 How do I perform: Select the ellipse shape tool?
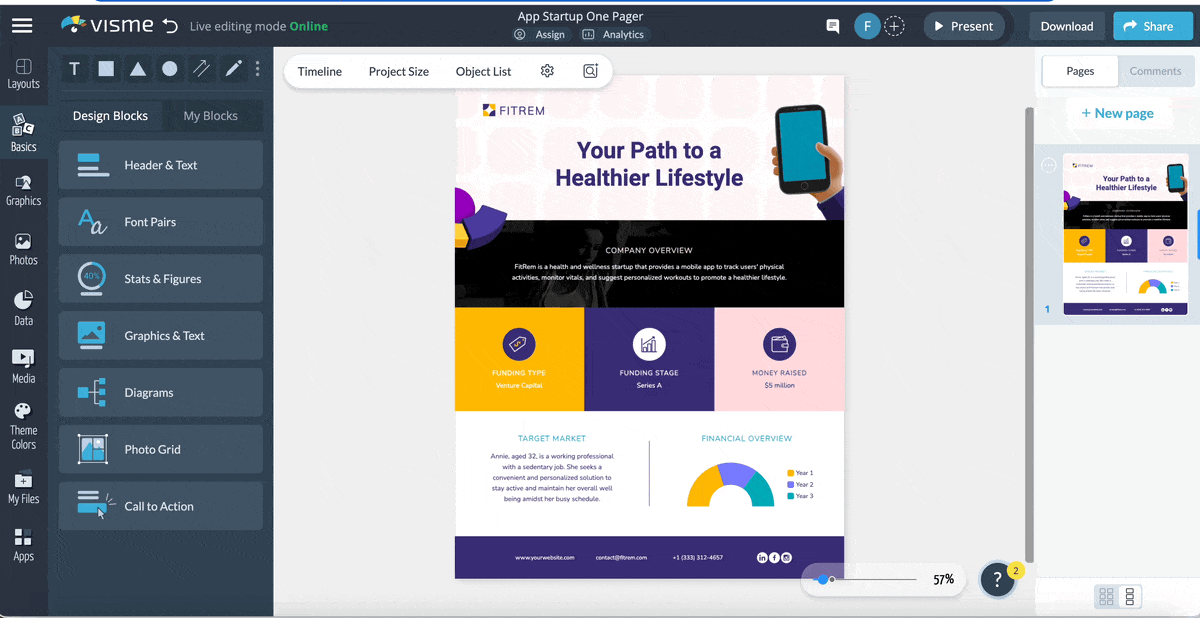click(170, 68)
